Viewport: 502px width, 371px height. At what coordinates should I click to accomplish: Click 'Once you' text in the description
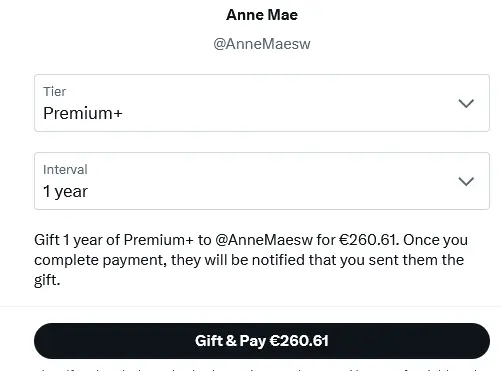[x=435, y=240]
